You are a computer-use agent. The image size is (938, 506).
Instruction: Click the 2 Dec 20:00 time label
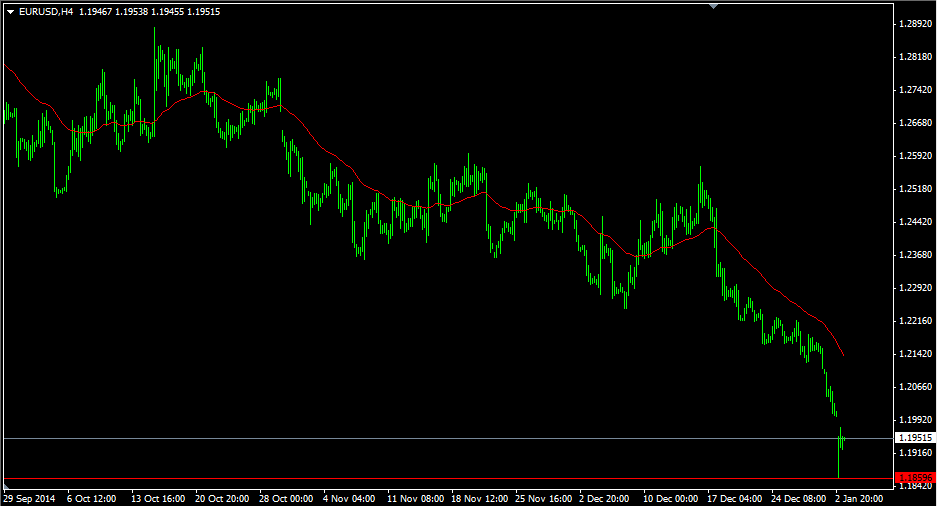pos(604,498)
